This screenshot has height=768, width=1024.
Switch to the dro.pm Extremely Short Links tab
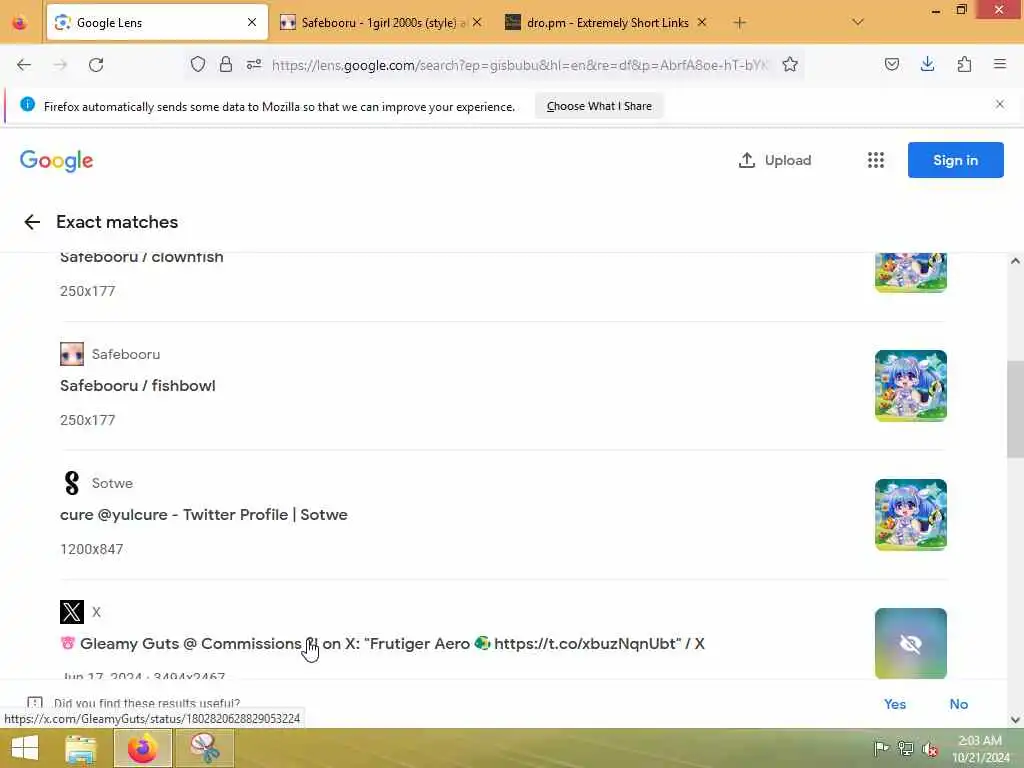(607, 23)
